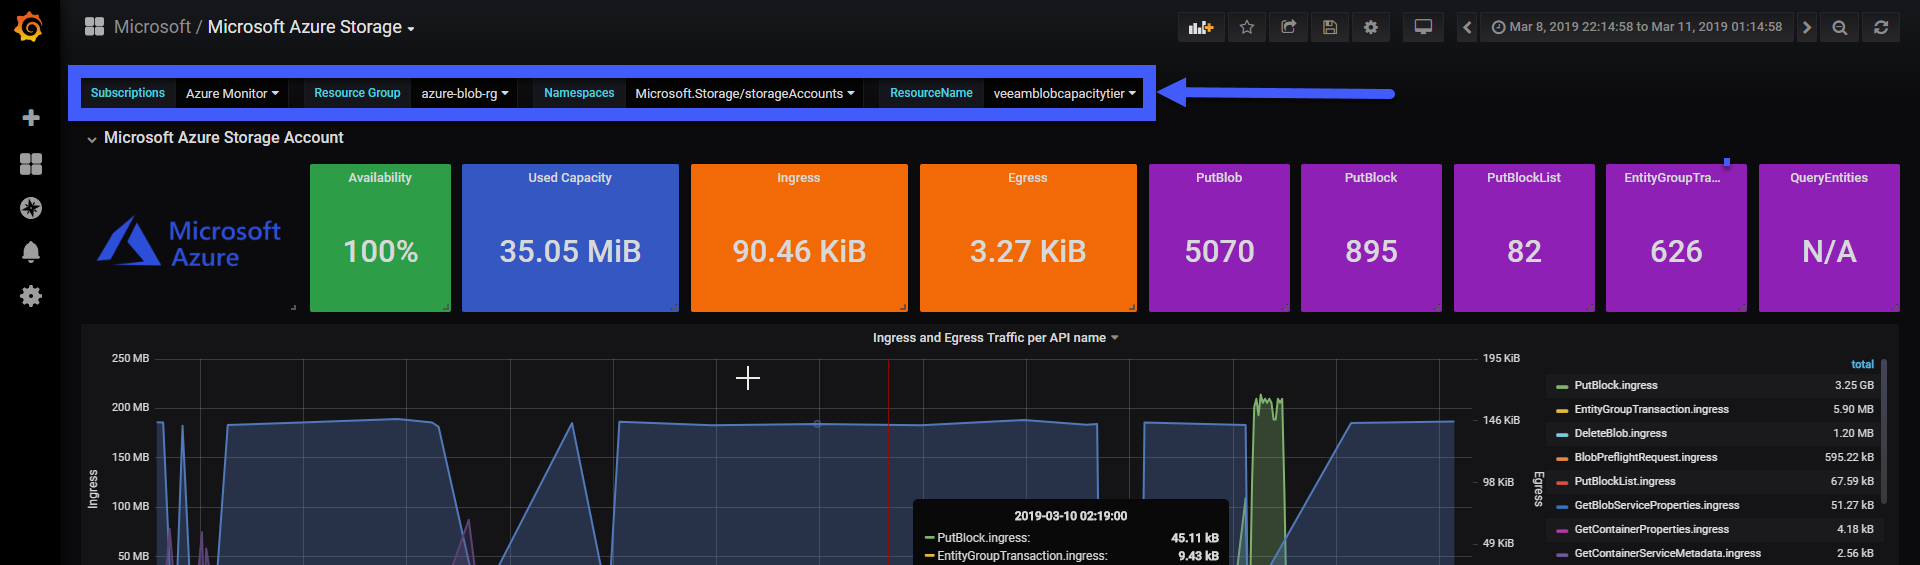The height and width of the screenshot is (565, 1920).
Task: Shift time range backward arrow
Action: [x=1467, y=27]
